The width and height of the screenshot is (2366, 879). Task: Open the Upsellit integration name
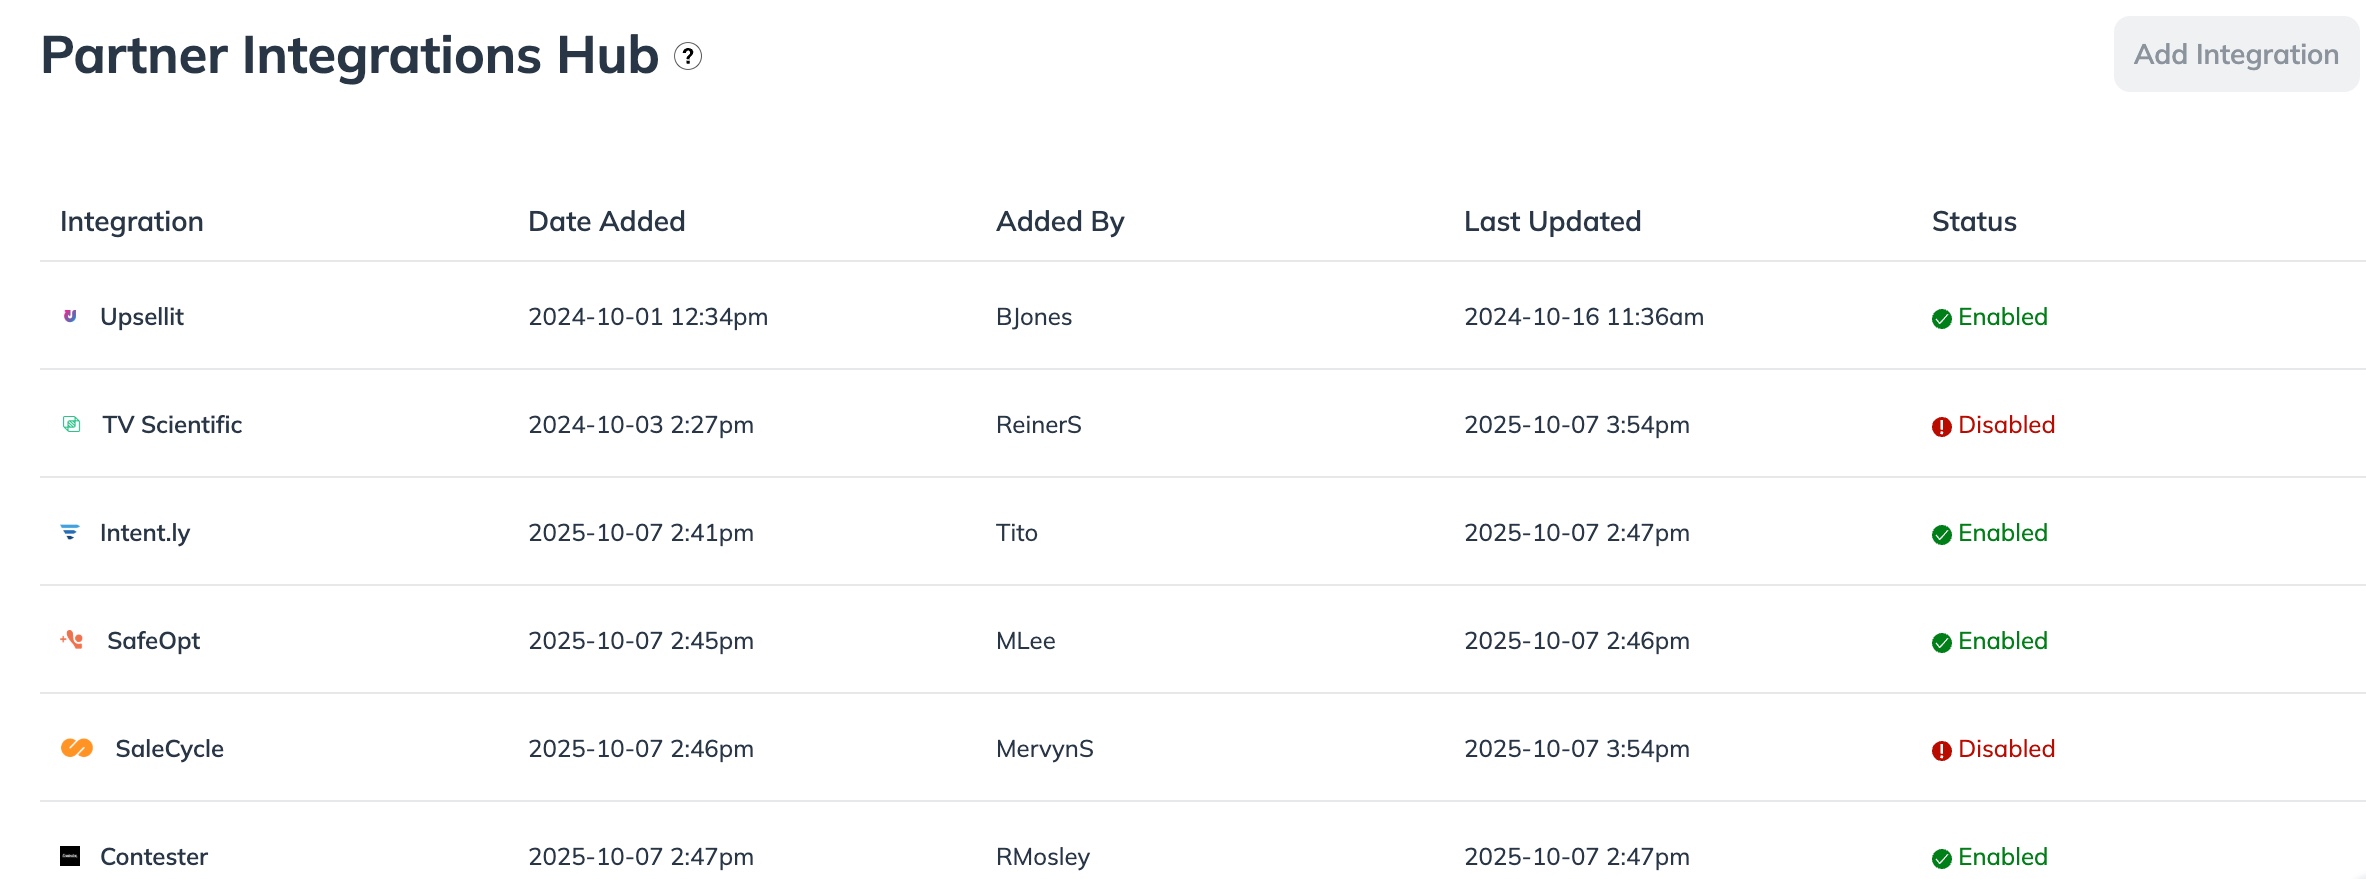tap(142, 317)
